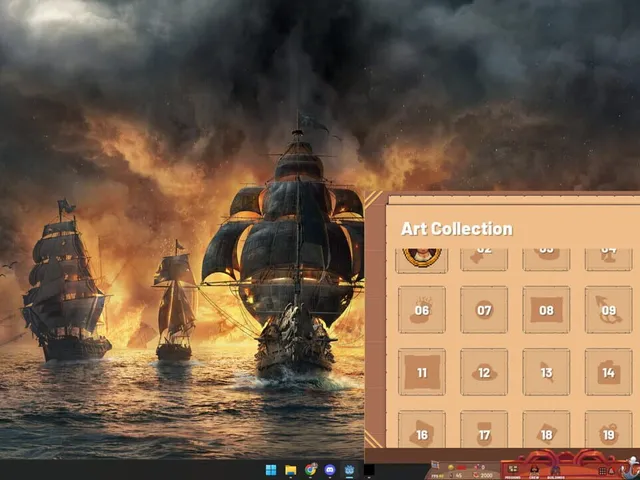
Task: Choose art collection slot 12
Action: pyautogui.click(x=484, y=372)
